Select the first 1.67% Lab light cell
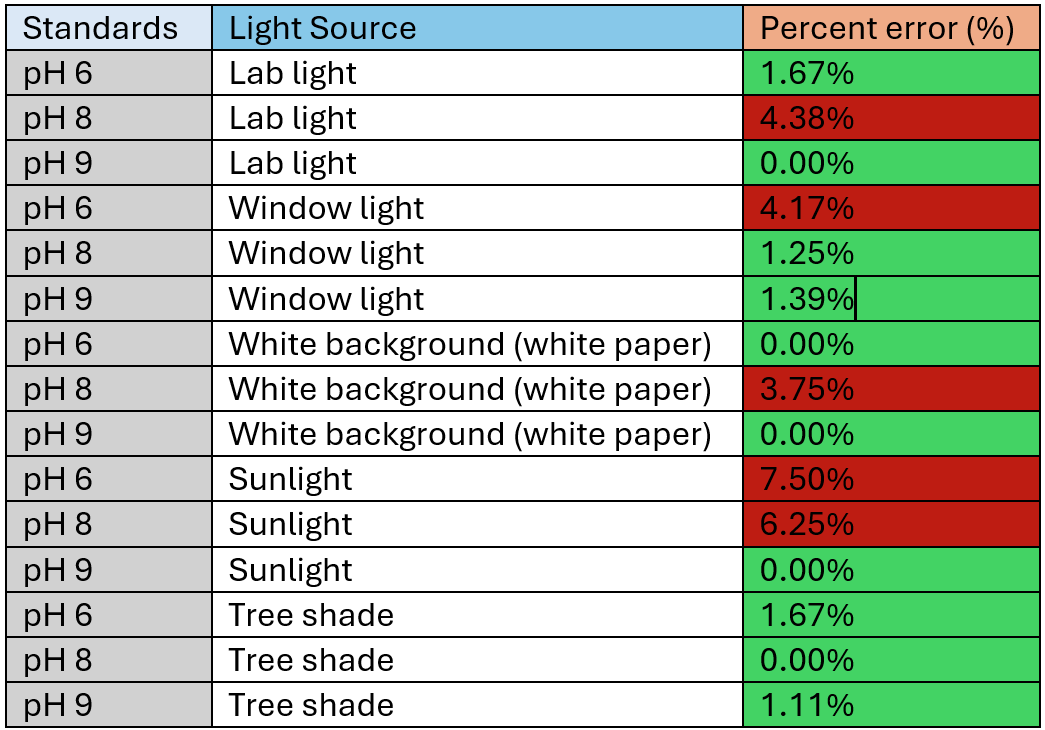Viewport: 1045px width, 730px height. pyautogui.click(x=891, y=73)
